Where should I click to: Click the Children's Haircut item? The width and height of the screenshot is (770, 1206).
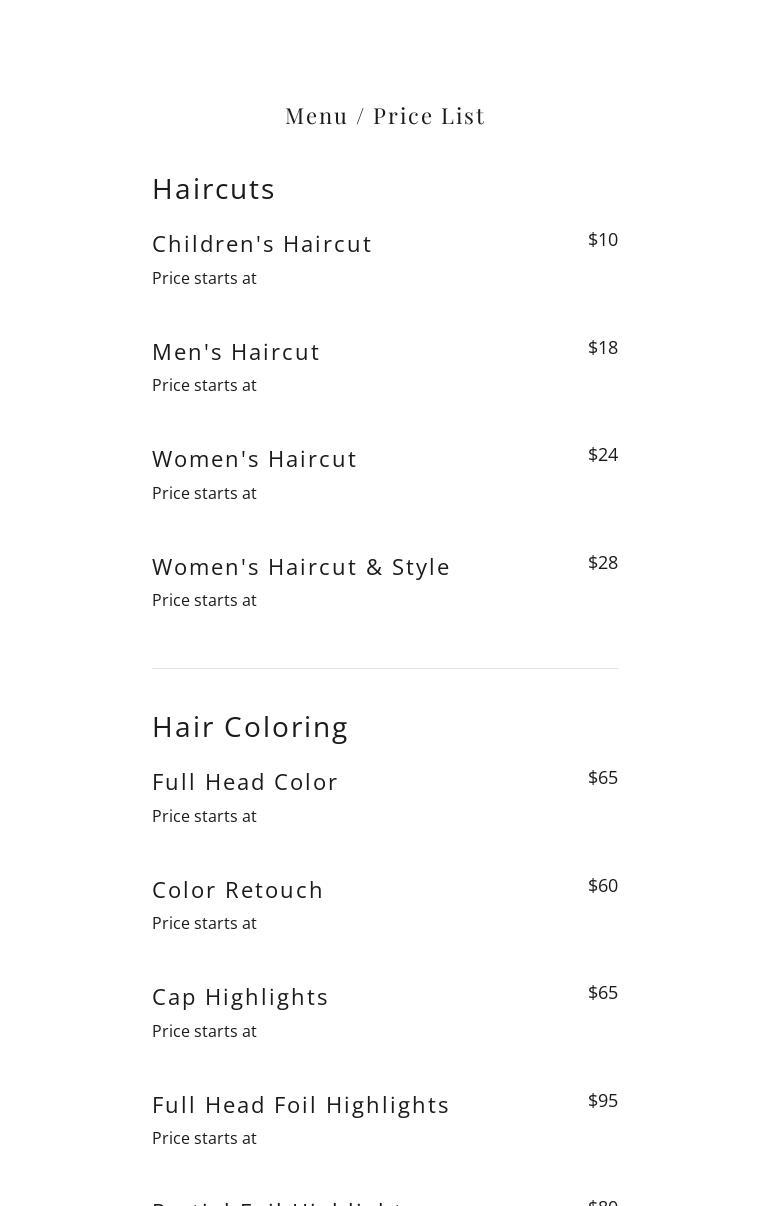click(x=262, y=244)
